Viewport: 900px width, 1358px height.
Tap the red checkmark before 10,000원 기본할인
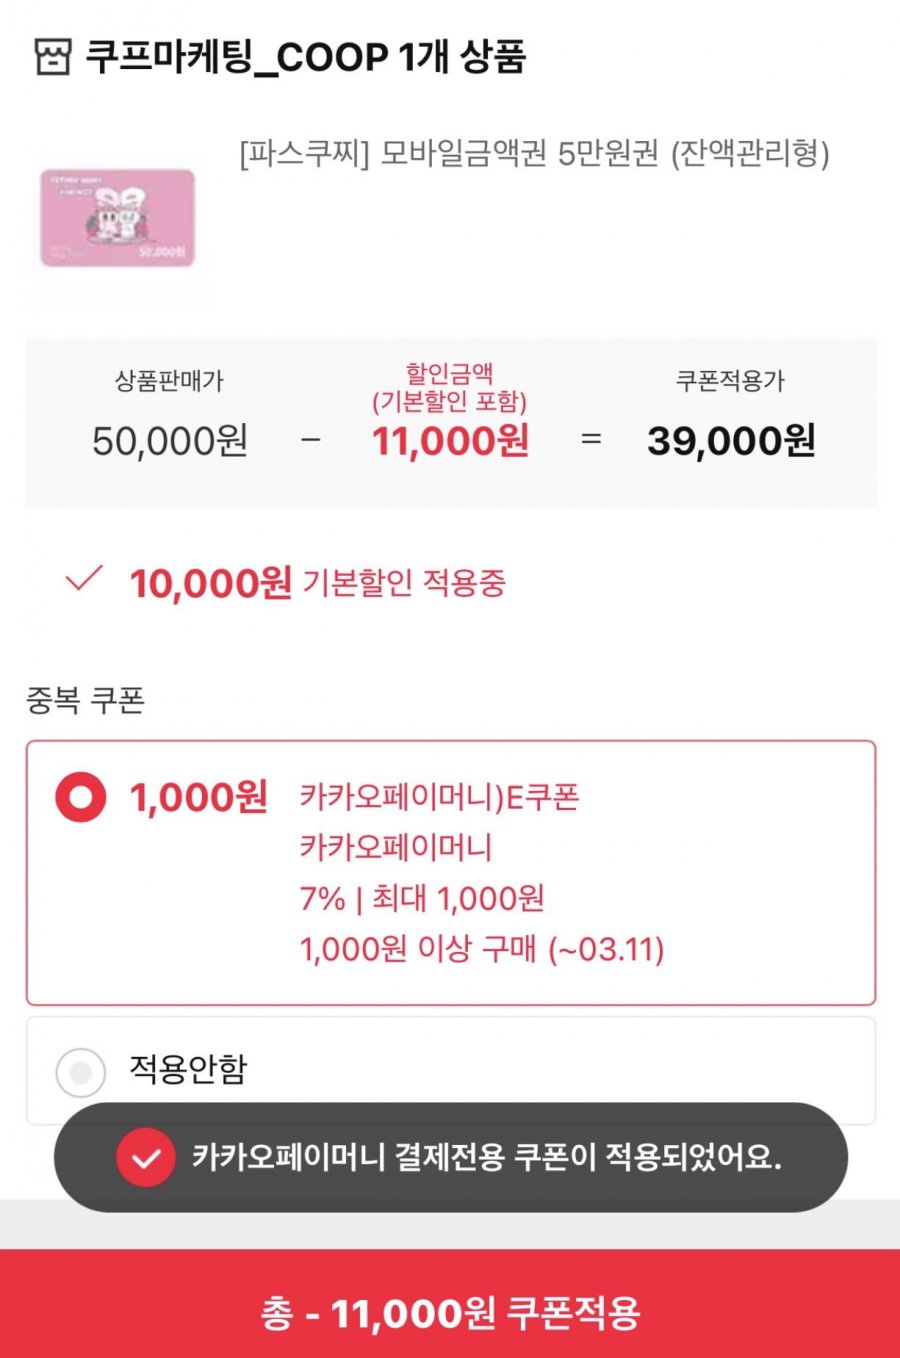coord(83,579)
